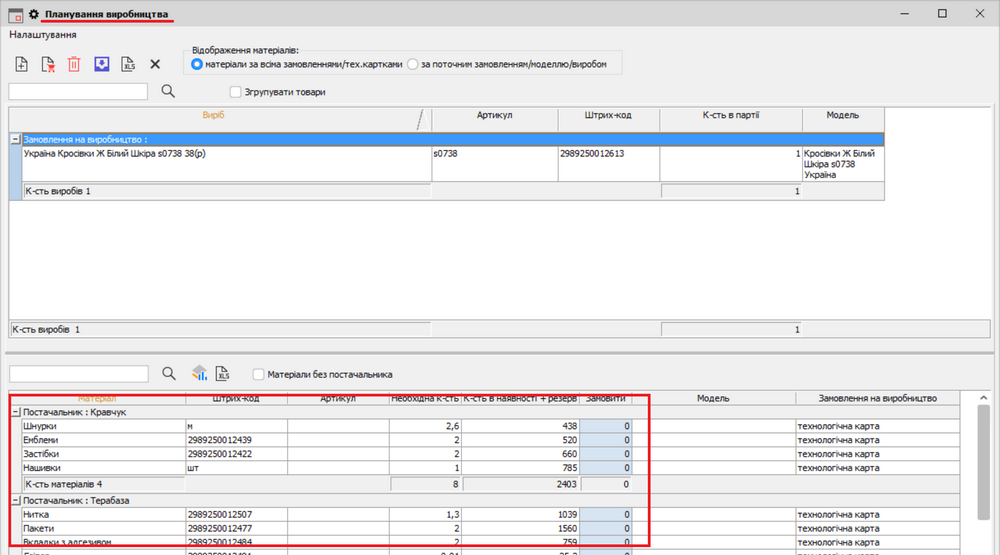Click the warehouse chart icon in materials toolbar

(199, 374)
